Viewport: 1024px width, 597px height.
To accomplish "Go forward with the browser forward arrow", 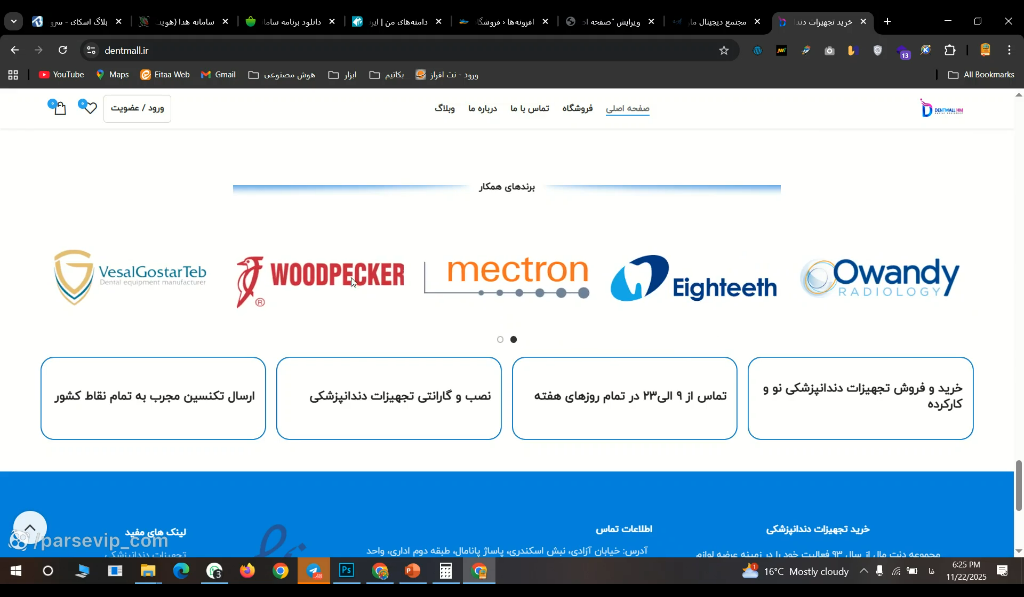I will (39, 50).
